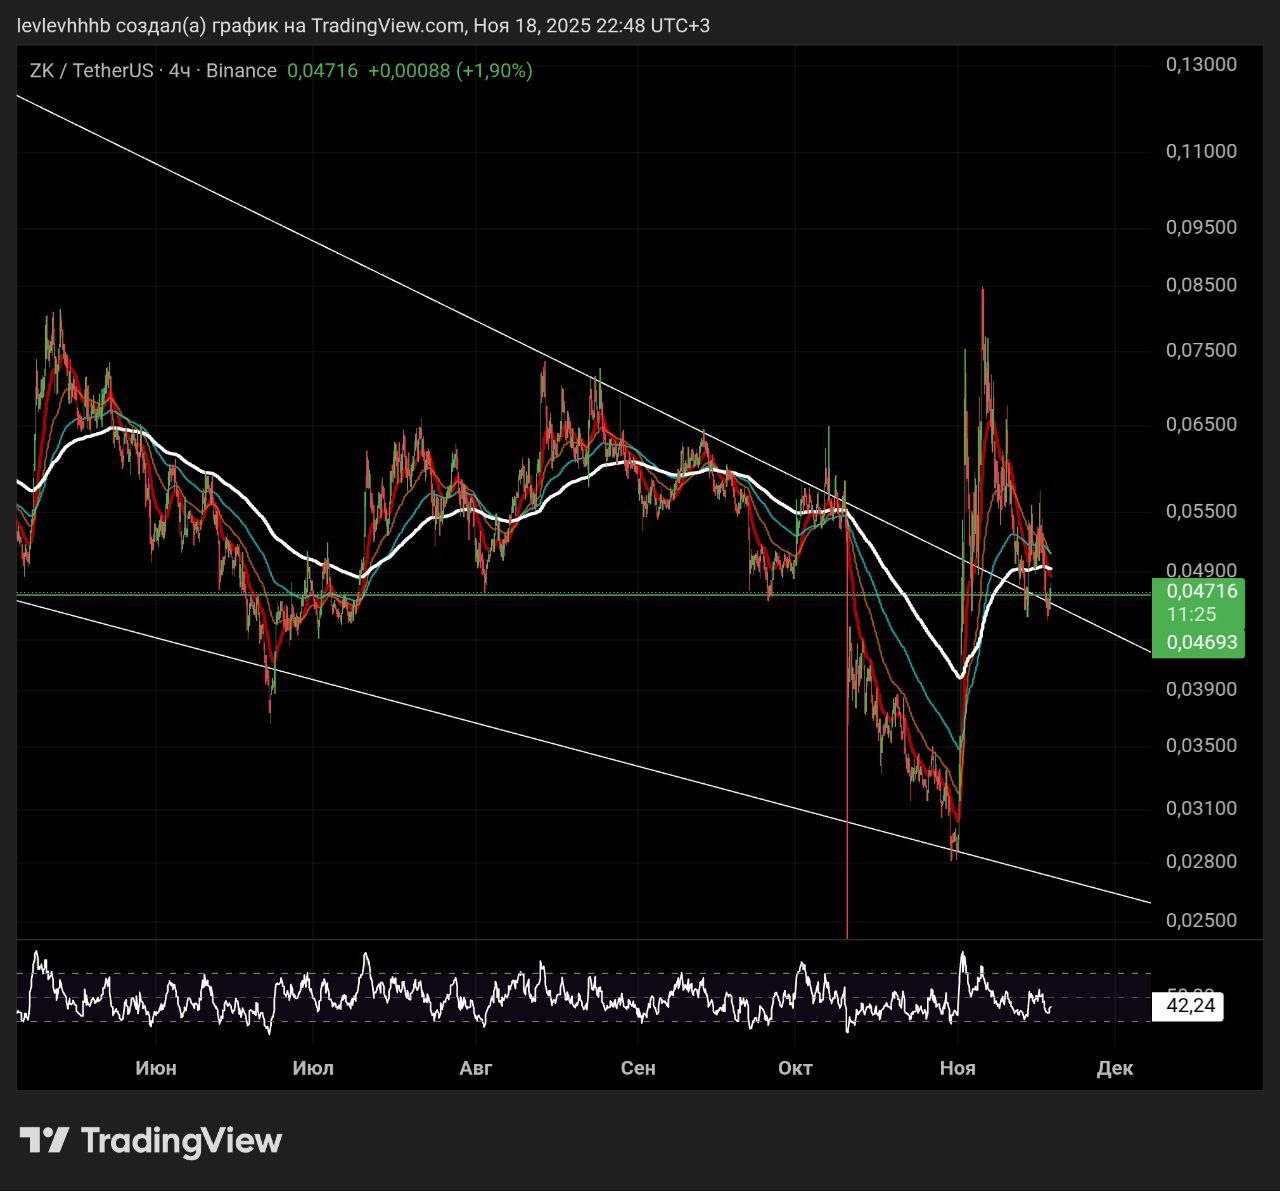Image resolution: width=1280 pixels, height=1191 pixels.
Task: Click the Окт month label on time axis
Action: click(795, 1068)
